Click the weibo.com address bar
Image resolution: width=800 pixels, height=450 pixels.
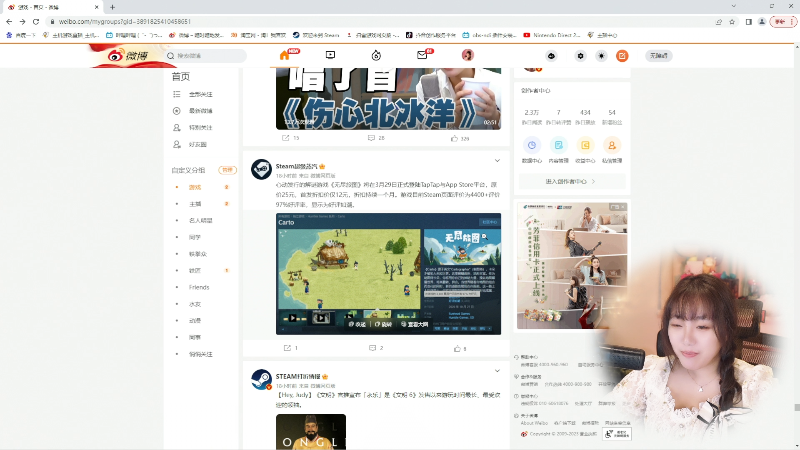(x=380, y=21)
